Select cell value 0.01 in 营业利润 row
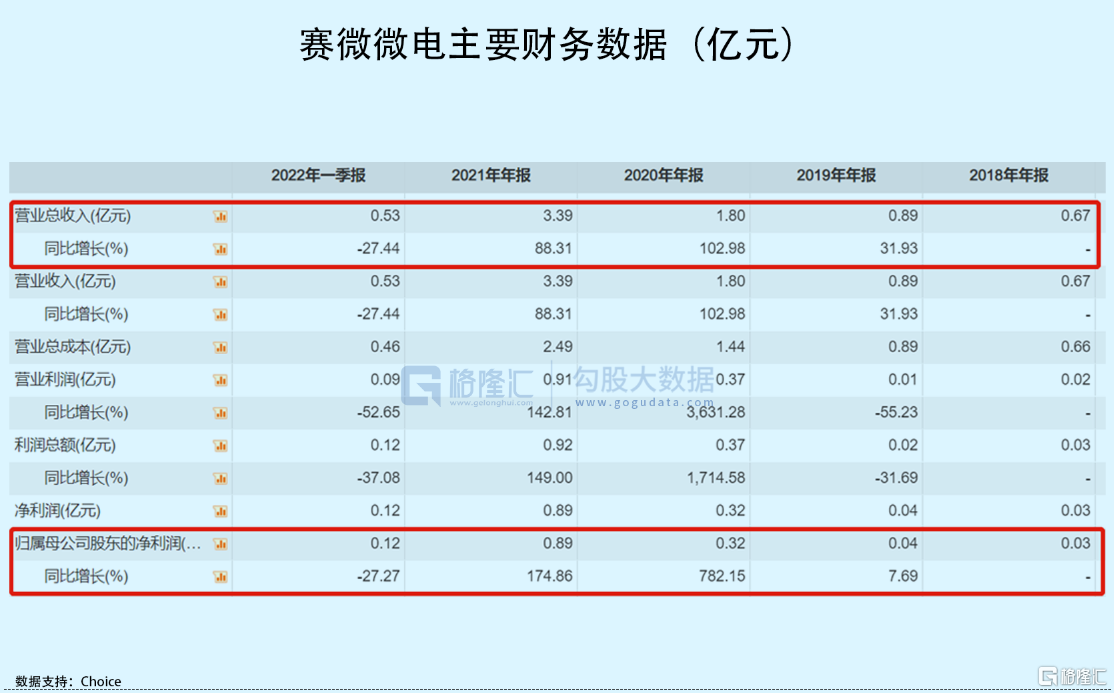The height and width of the screenshot is (693, 1114). pyautogui.click(x=903, y=380)
